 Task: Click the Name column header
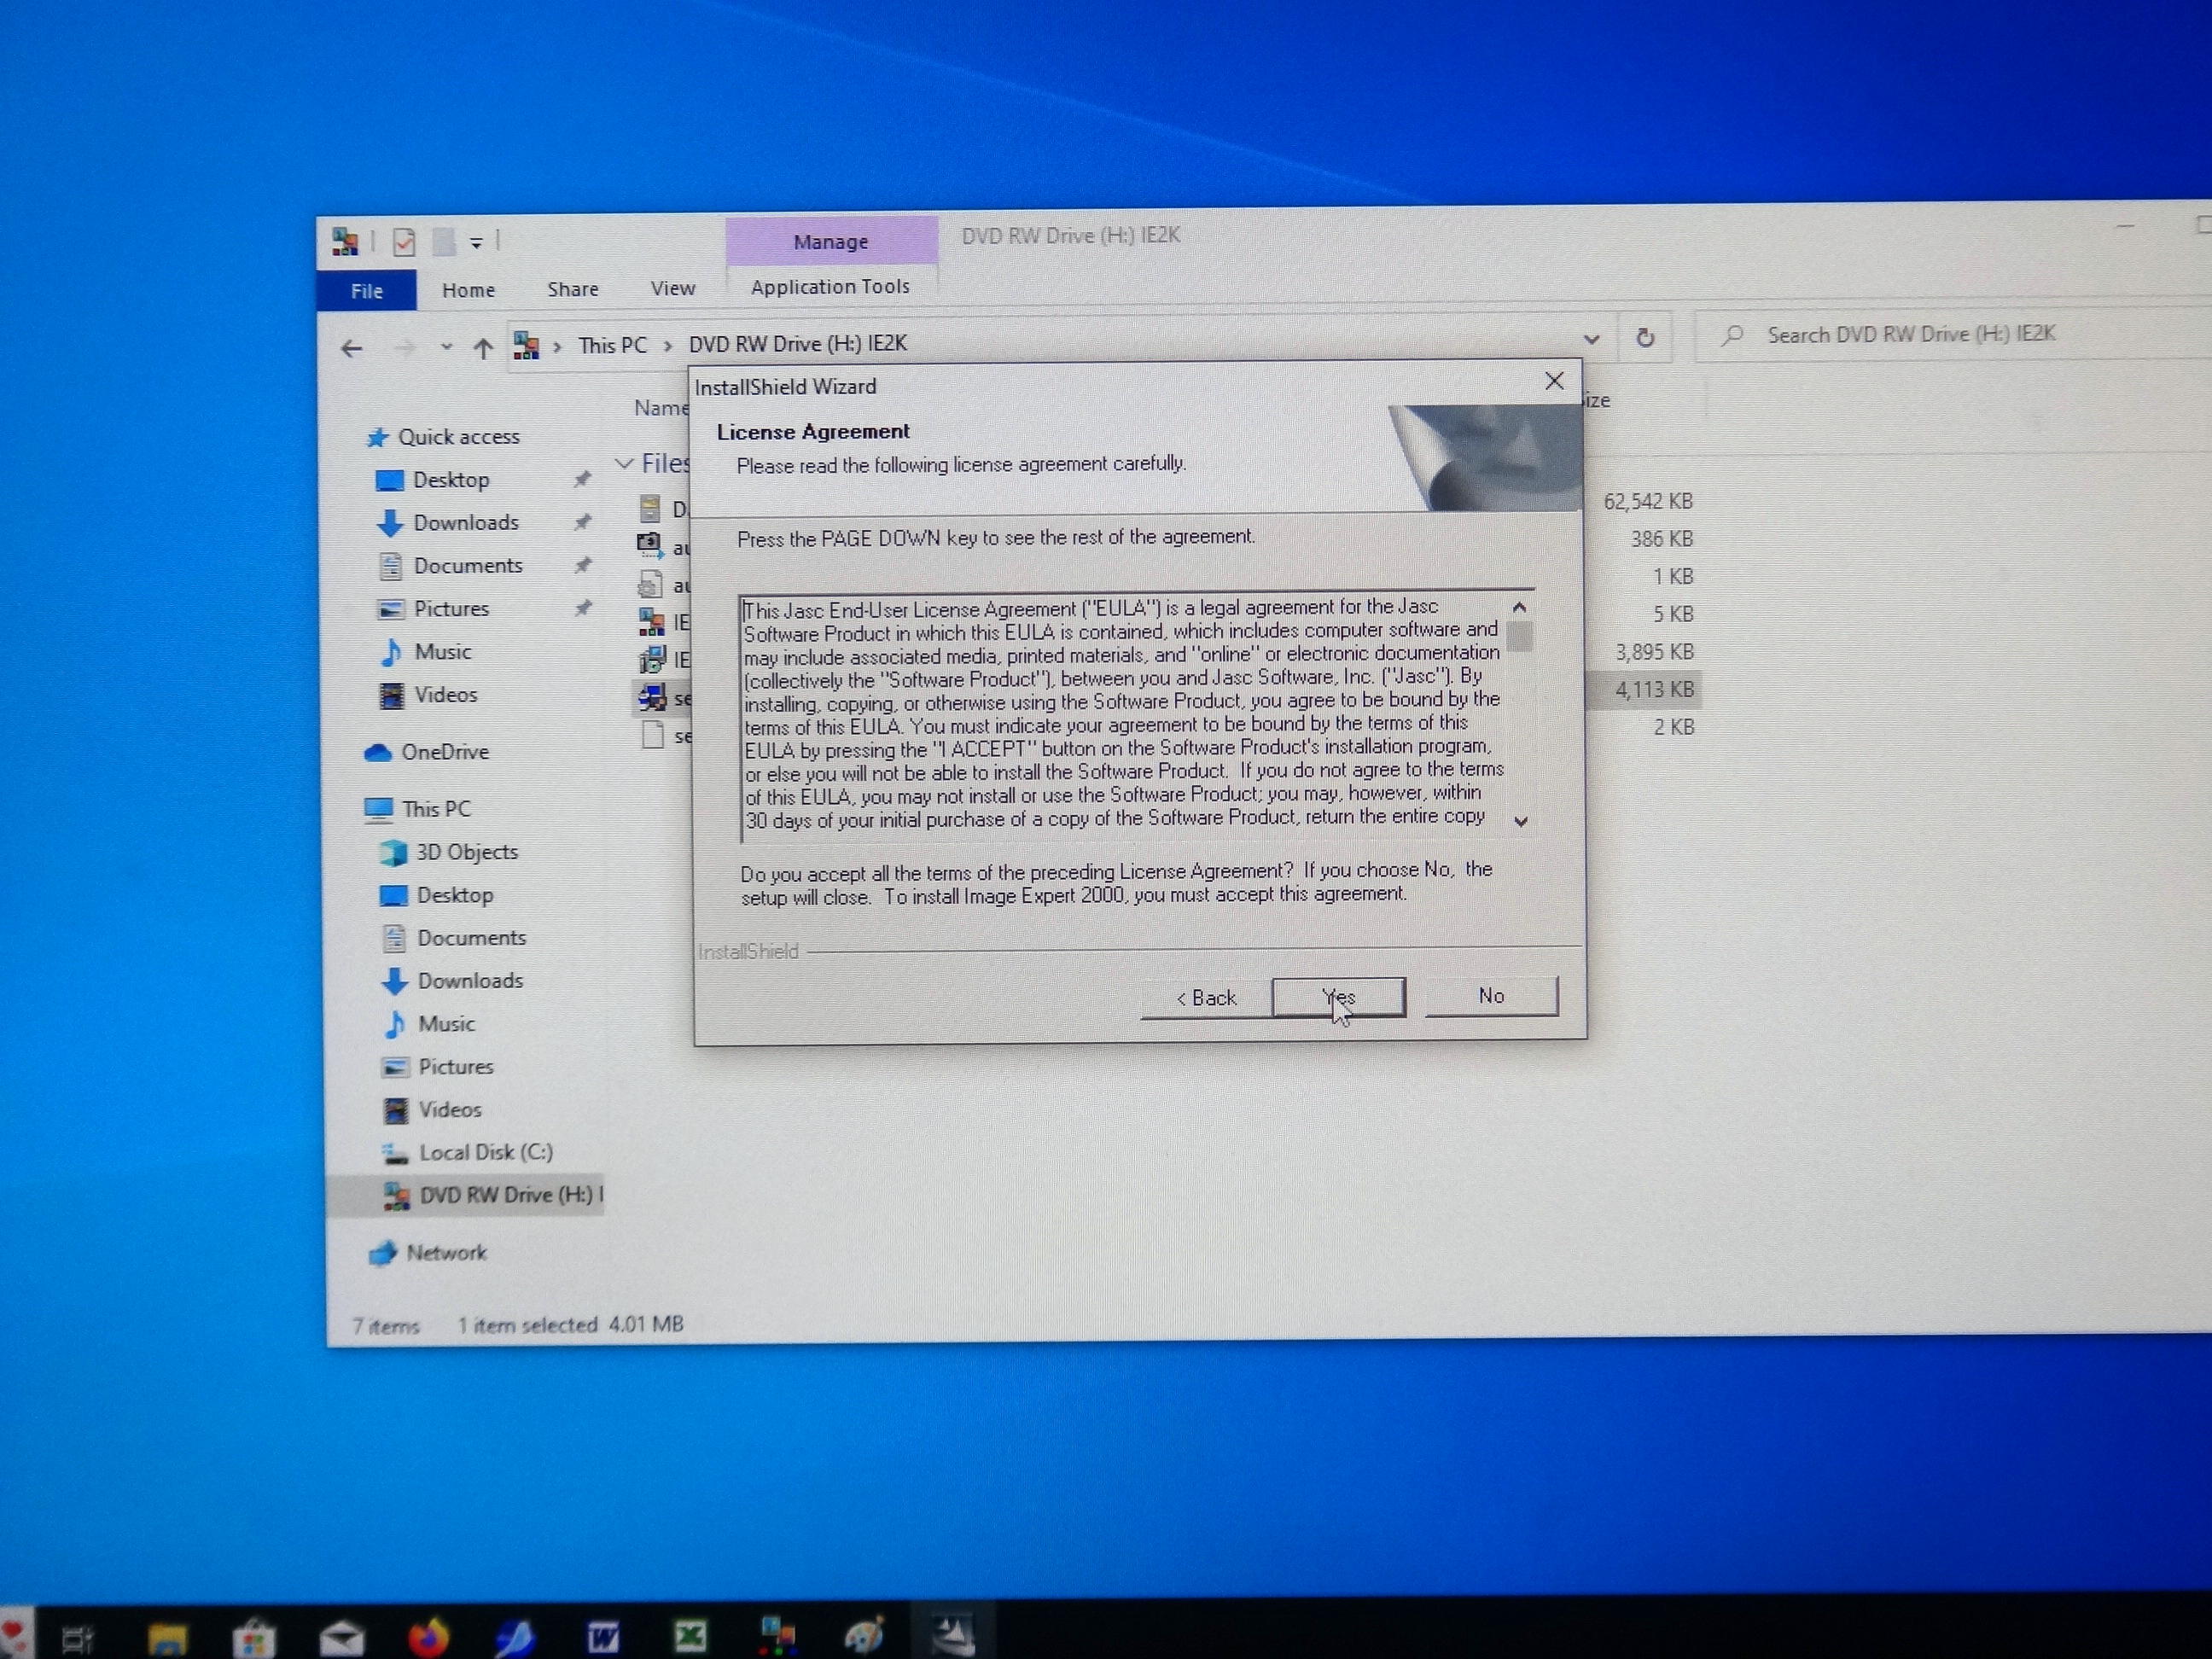point(661,408)
